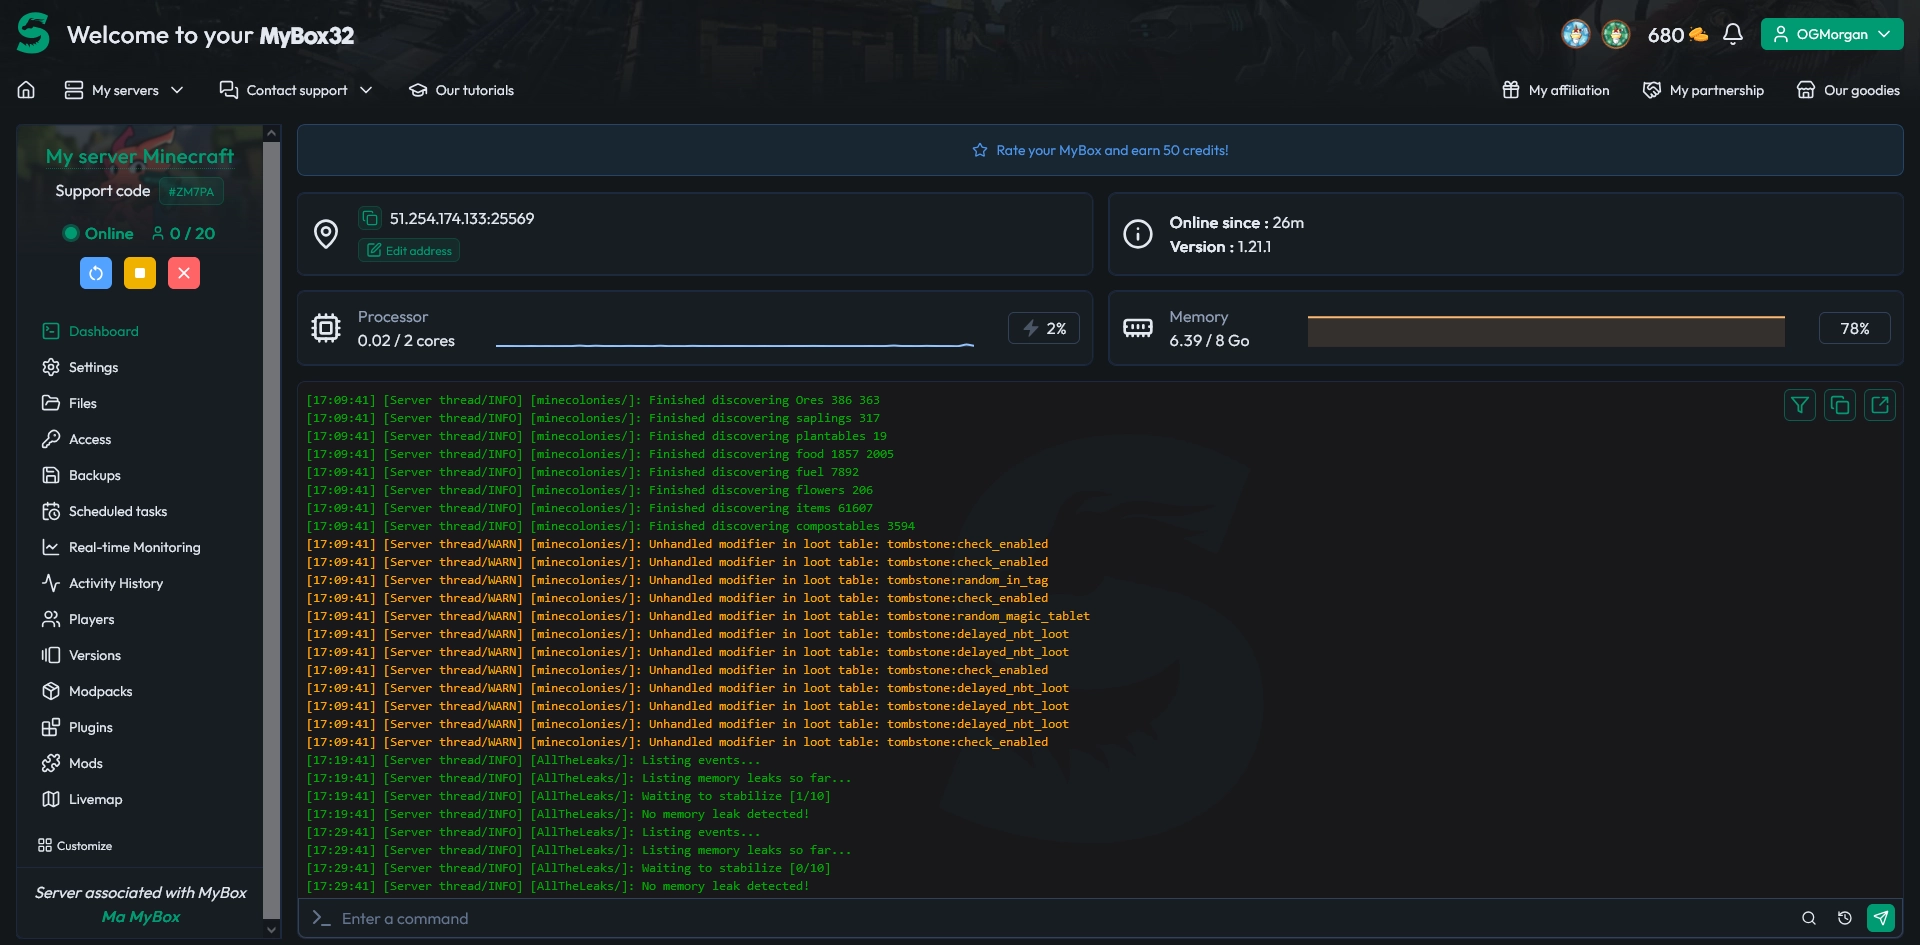Go to Modpacks section
Image resolution: width=1920 pixels, height=945 pixels.
tap(100, 691)
